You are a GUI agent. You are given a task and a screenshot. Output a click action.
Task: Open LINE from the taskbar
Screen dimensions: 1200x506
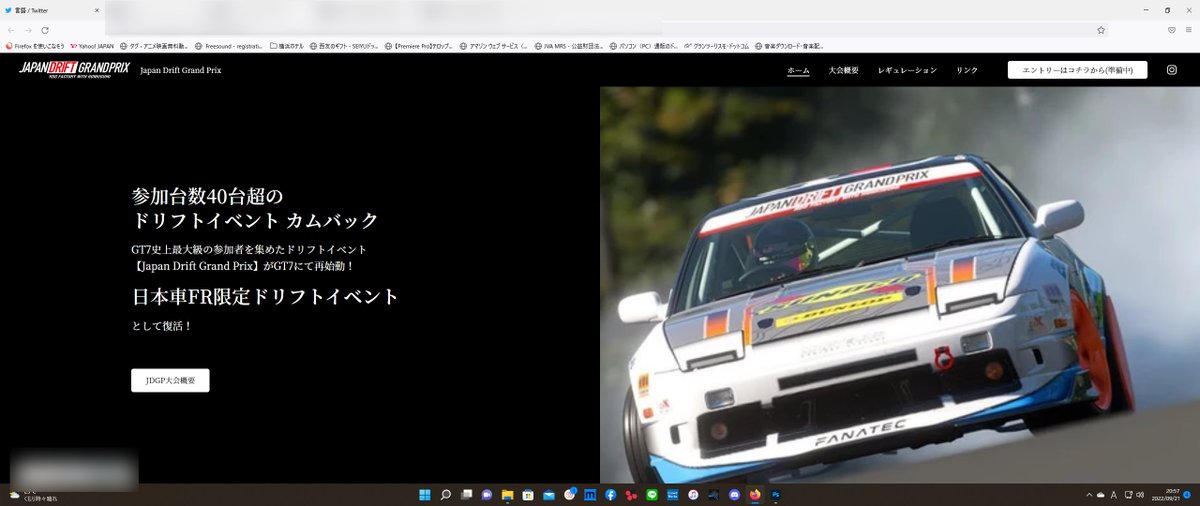point(652,495)
